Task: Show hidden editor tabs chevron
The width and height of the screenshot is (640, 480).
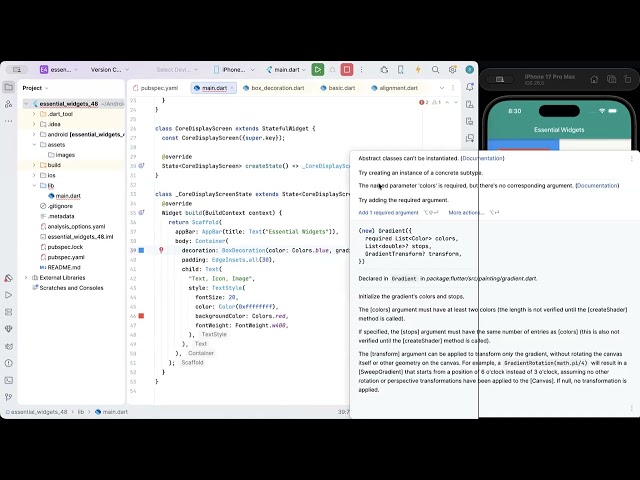Action: tap(442, 88)
